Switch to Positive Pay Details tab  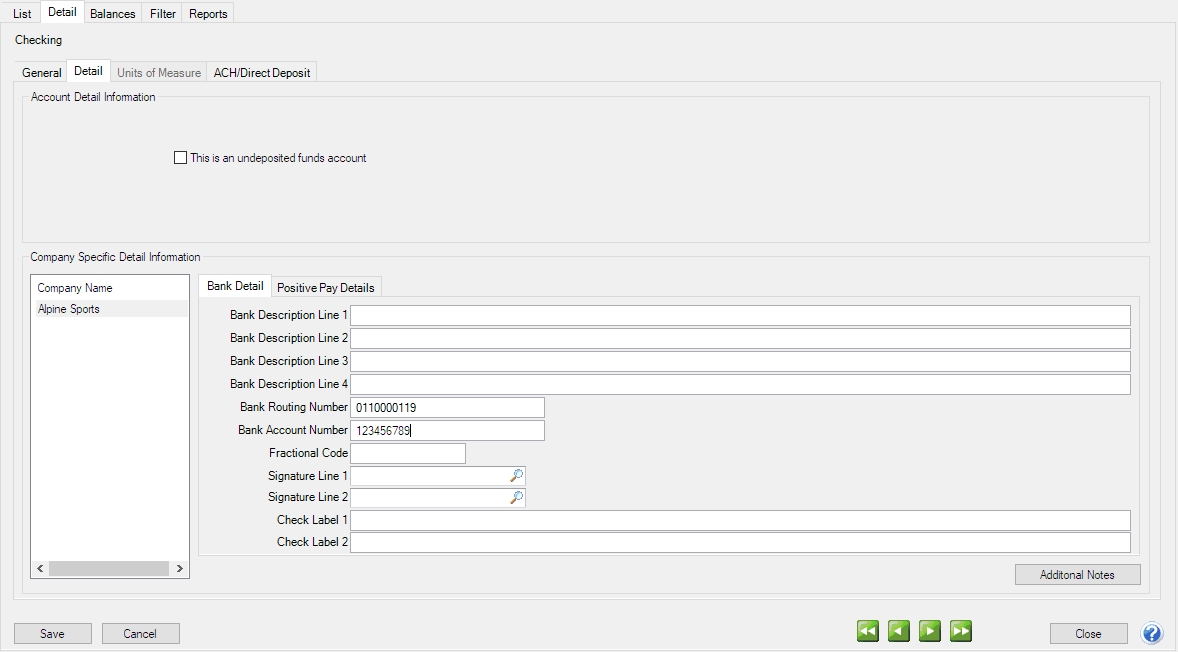325,288
